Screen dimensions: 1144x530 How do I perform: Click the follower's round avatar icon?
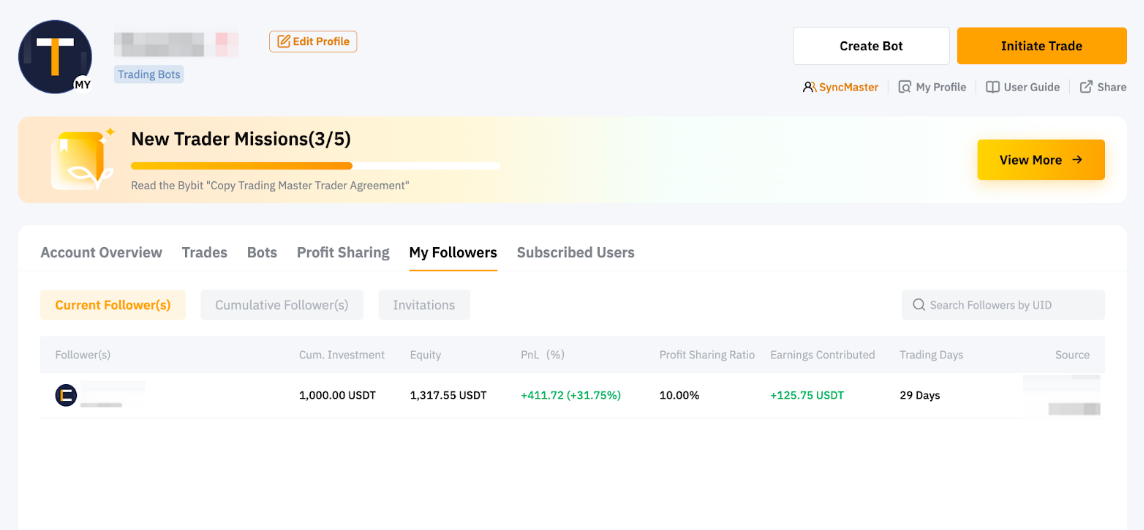tap(66, 396)
